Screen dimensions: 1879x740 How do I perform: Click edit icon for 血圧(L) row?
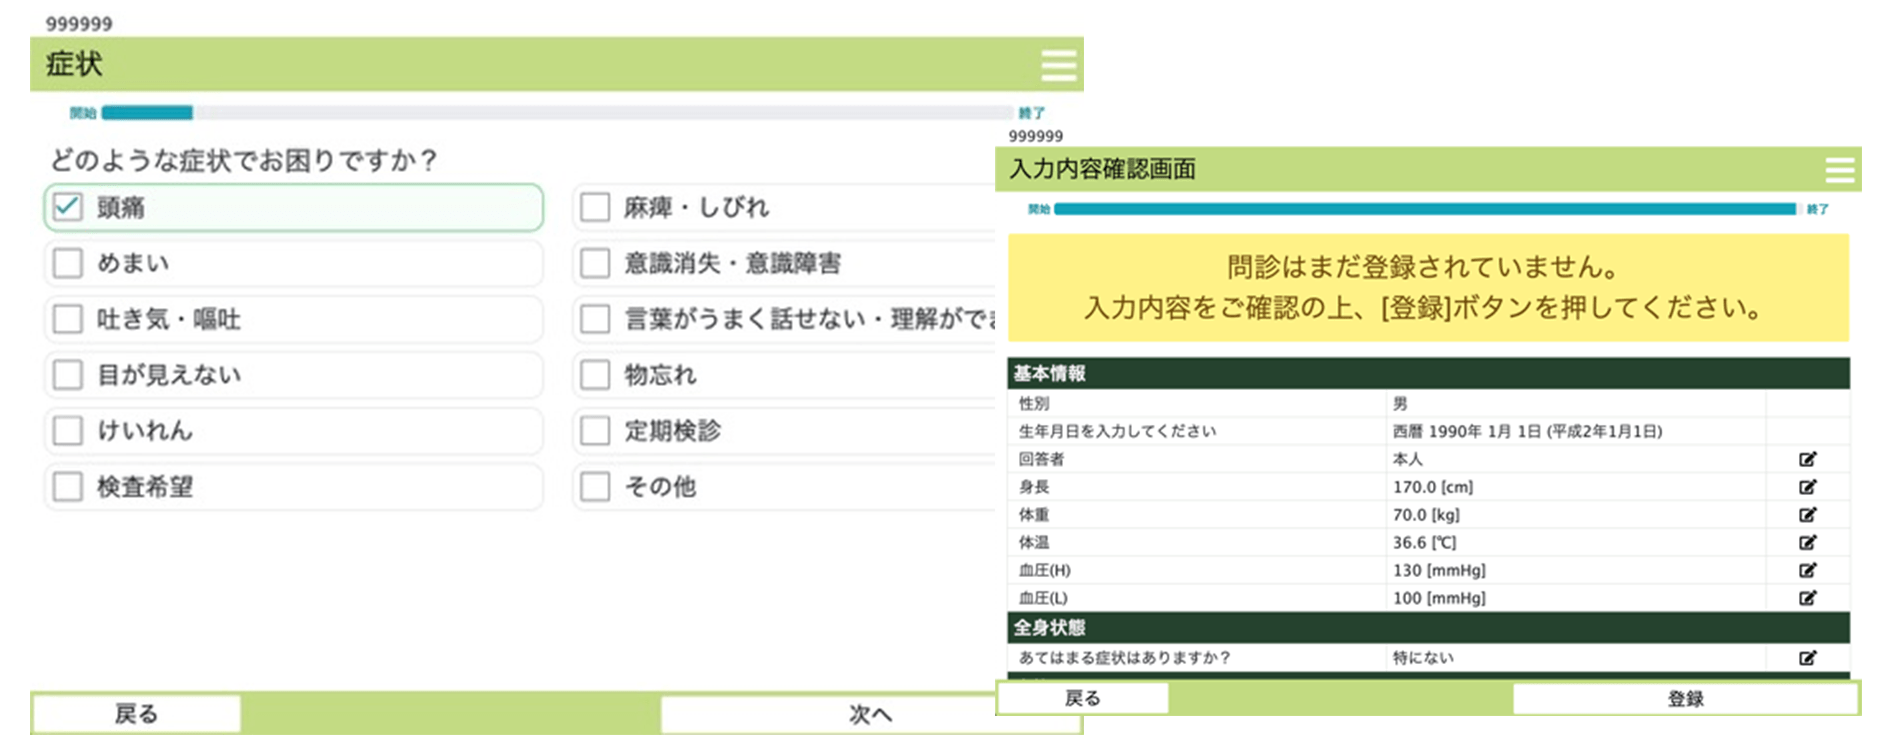(1807, 598)
